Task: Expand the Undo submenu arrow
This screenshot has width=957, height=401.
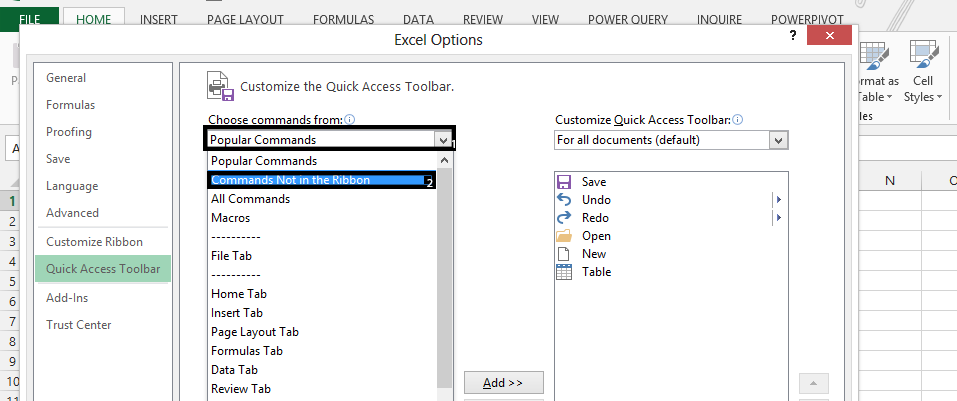Action: pyautogui.click(x=778, y=200)
